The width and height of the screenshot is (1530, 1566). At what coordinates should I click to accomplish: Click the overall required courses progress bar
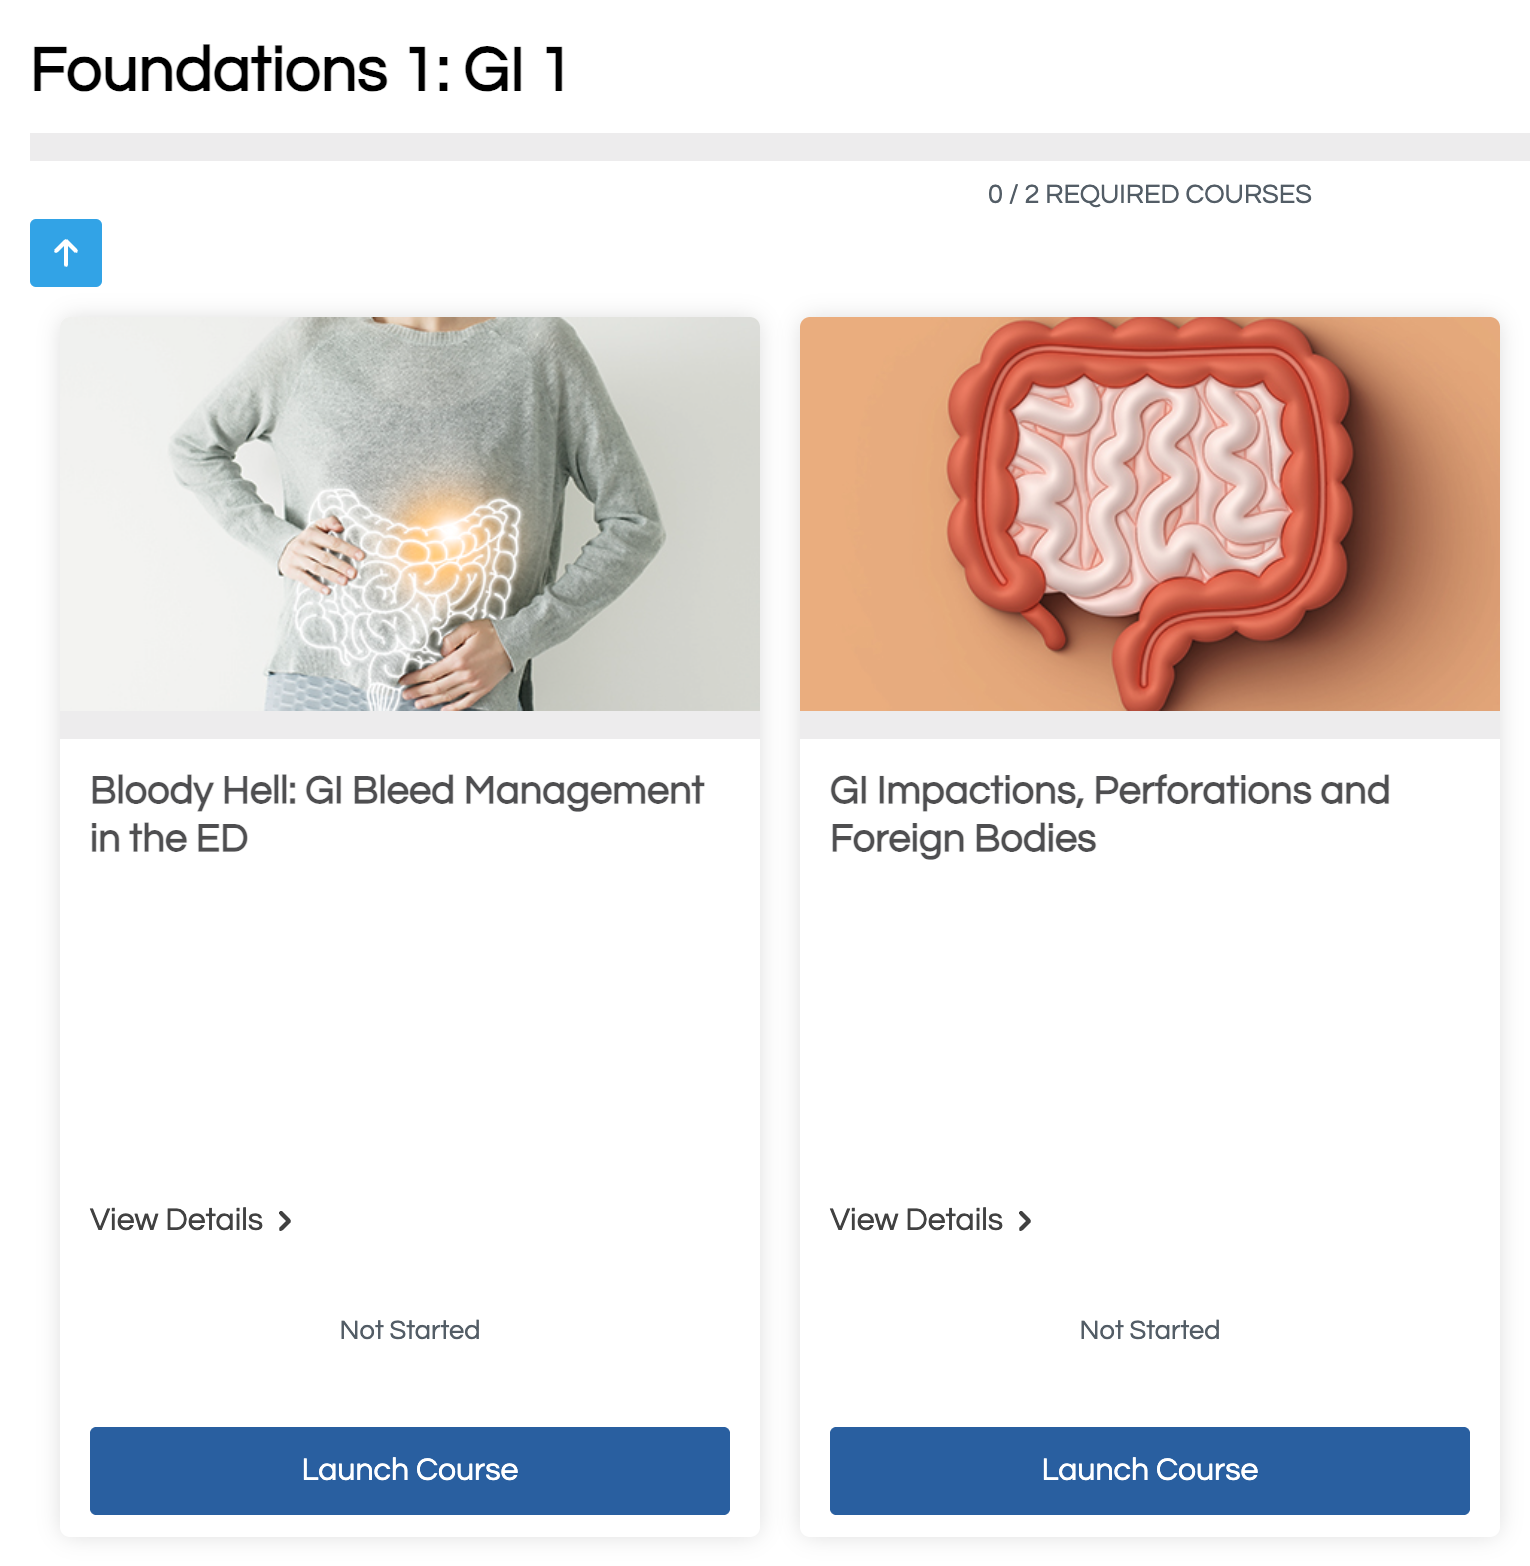[x=780, y=147]
